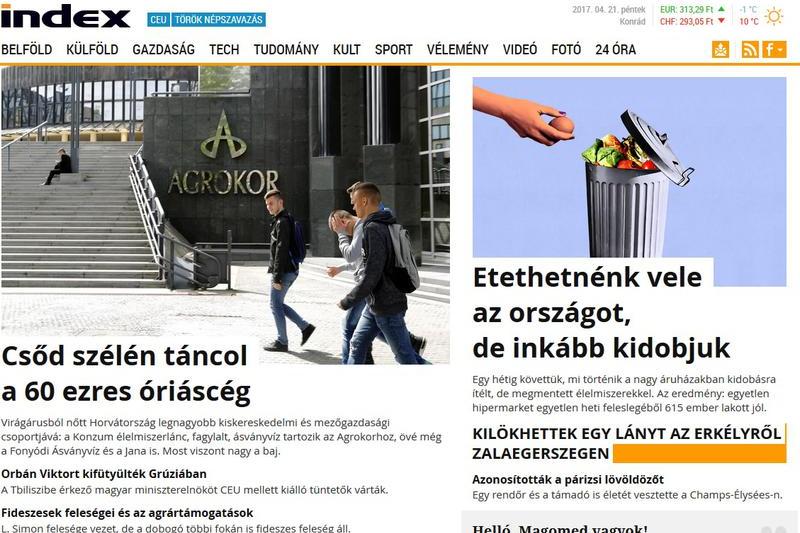800x533 pixels.
Task: Click the green EUR up-arrow indicator
Action: [721, 9]
